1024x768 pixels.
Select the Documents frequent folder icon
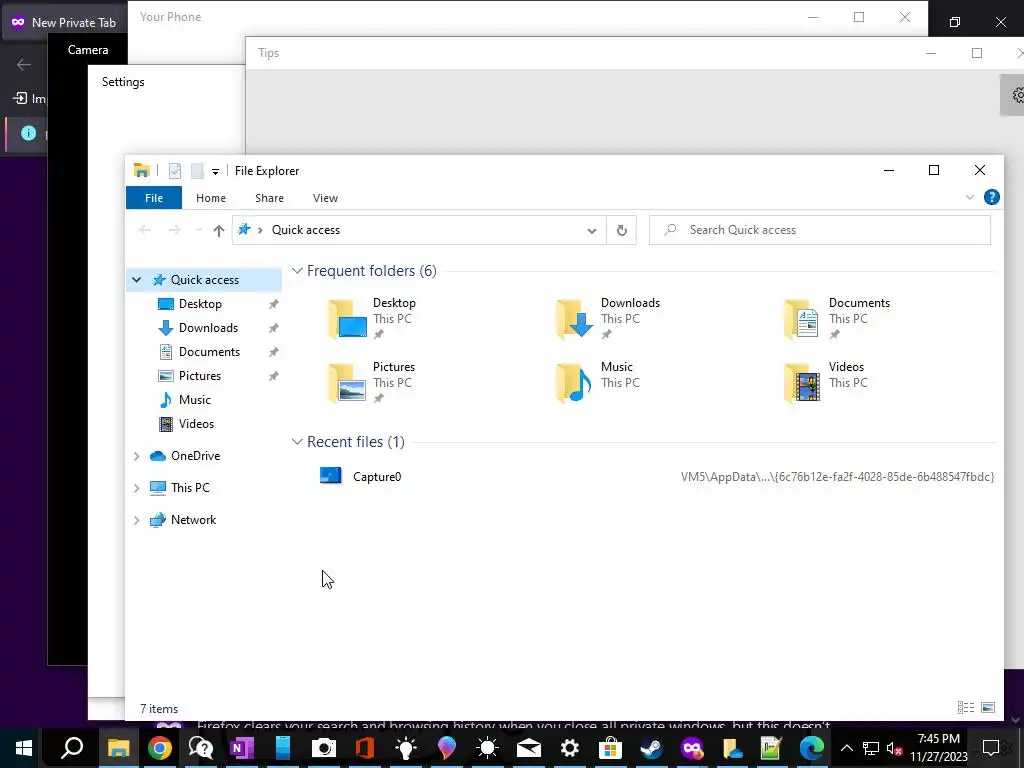click(x=803, y=319)
